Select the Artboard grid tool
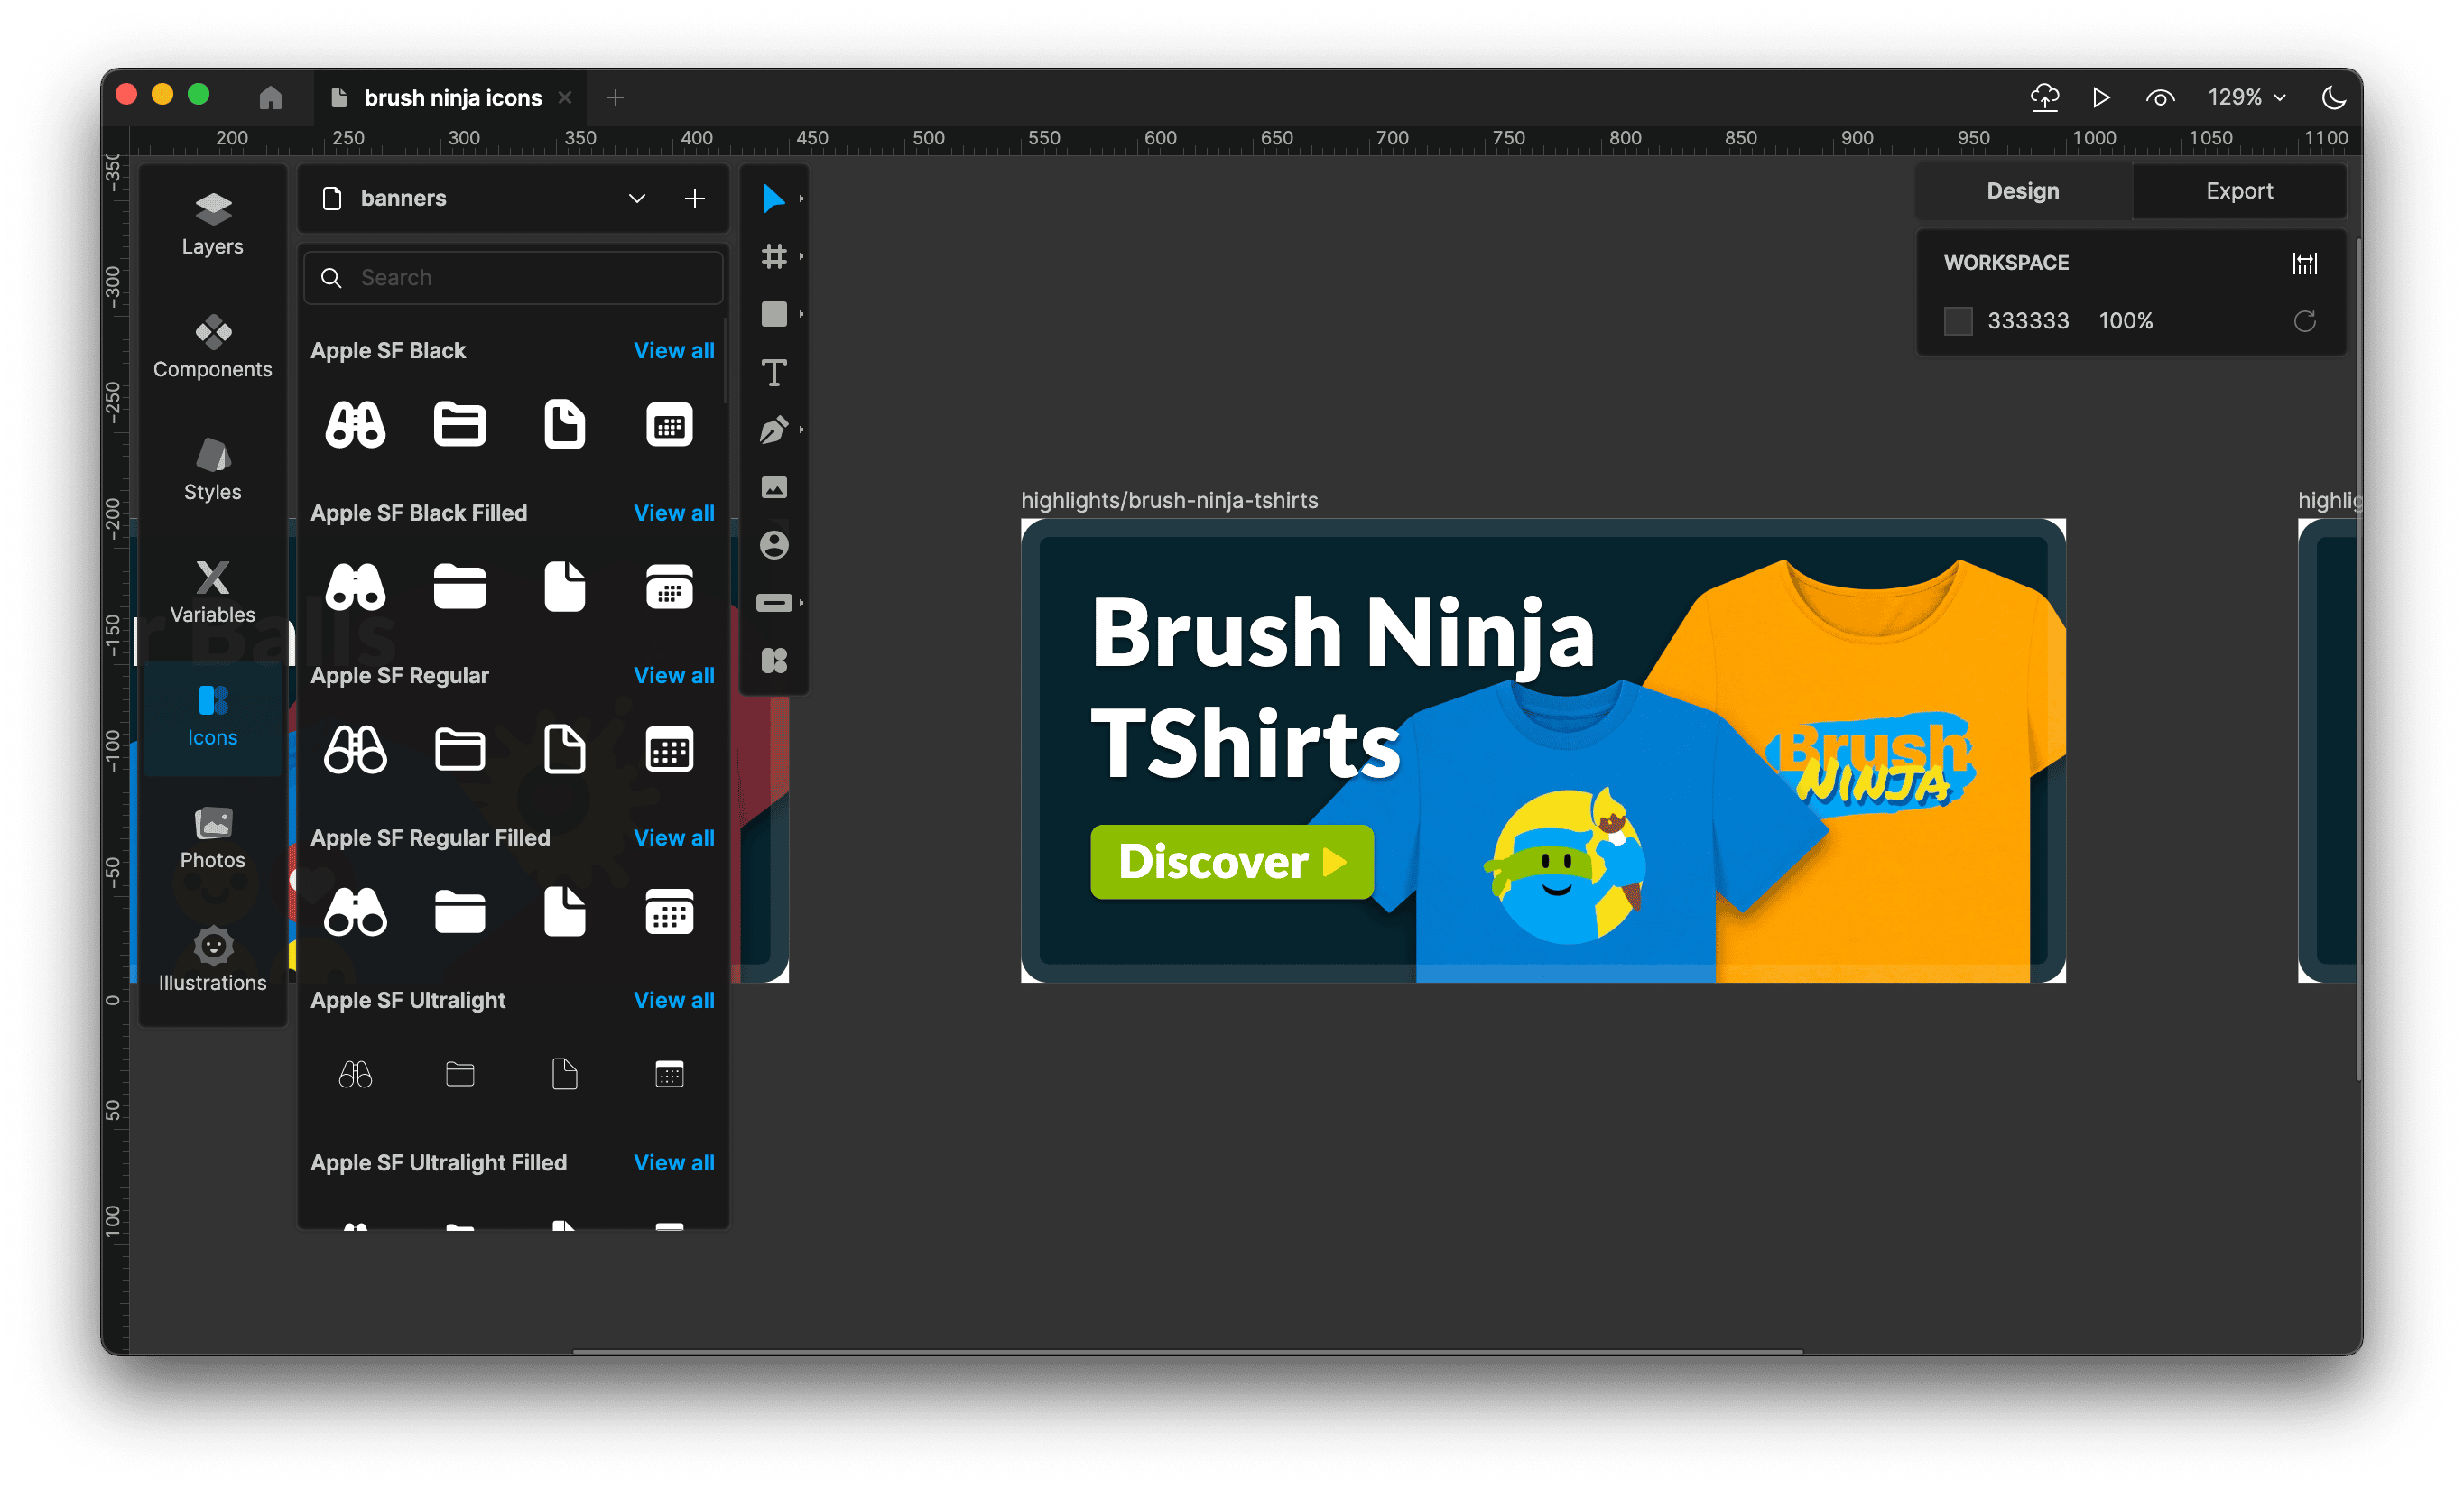 773,257
